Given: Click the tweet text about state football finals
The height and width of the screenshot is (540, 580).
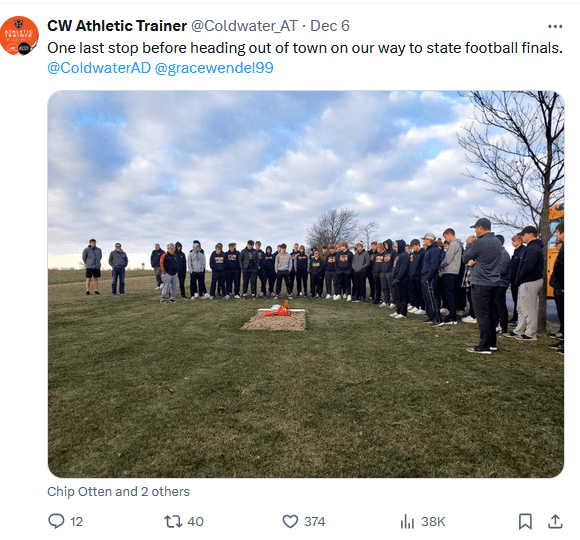Looking at the screenshot, I should pos(305,48).
